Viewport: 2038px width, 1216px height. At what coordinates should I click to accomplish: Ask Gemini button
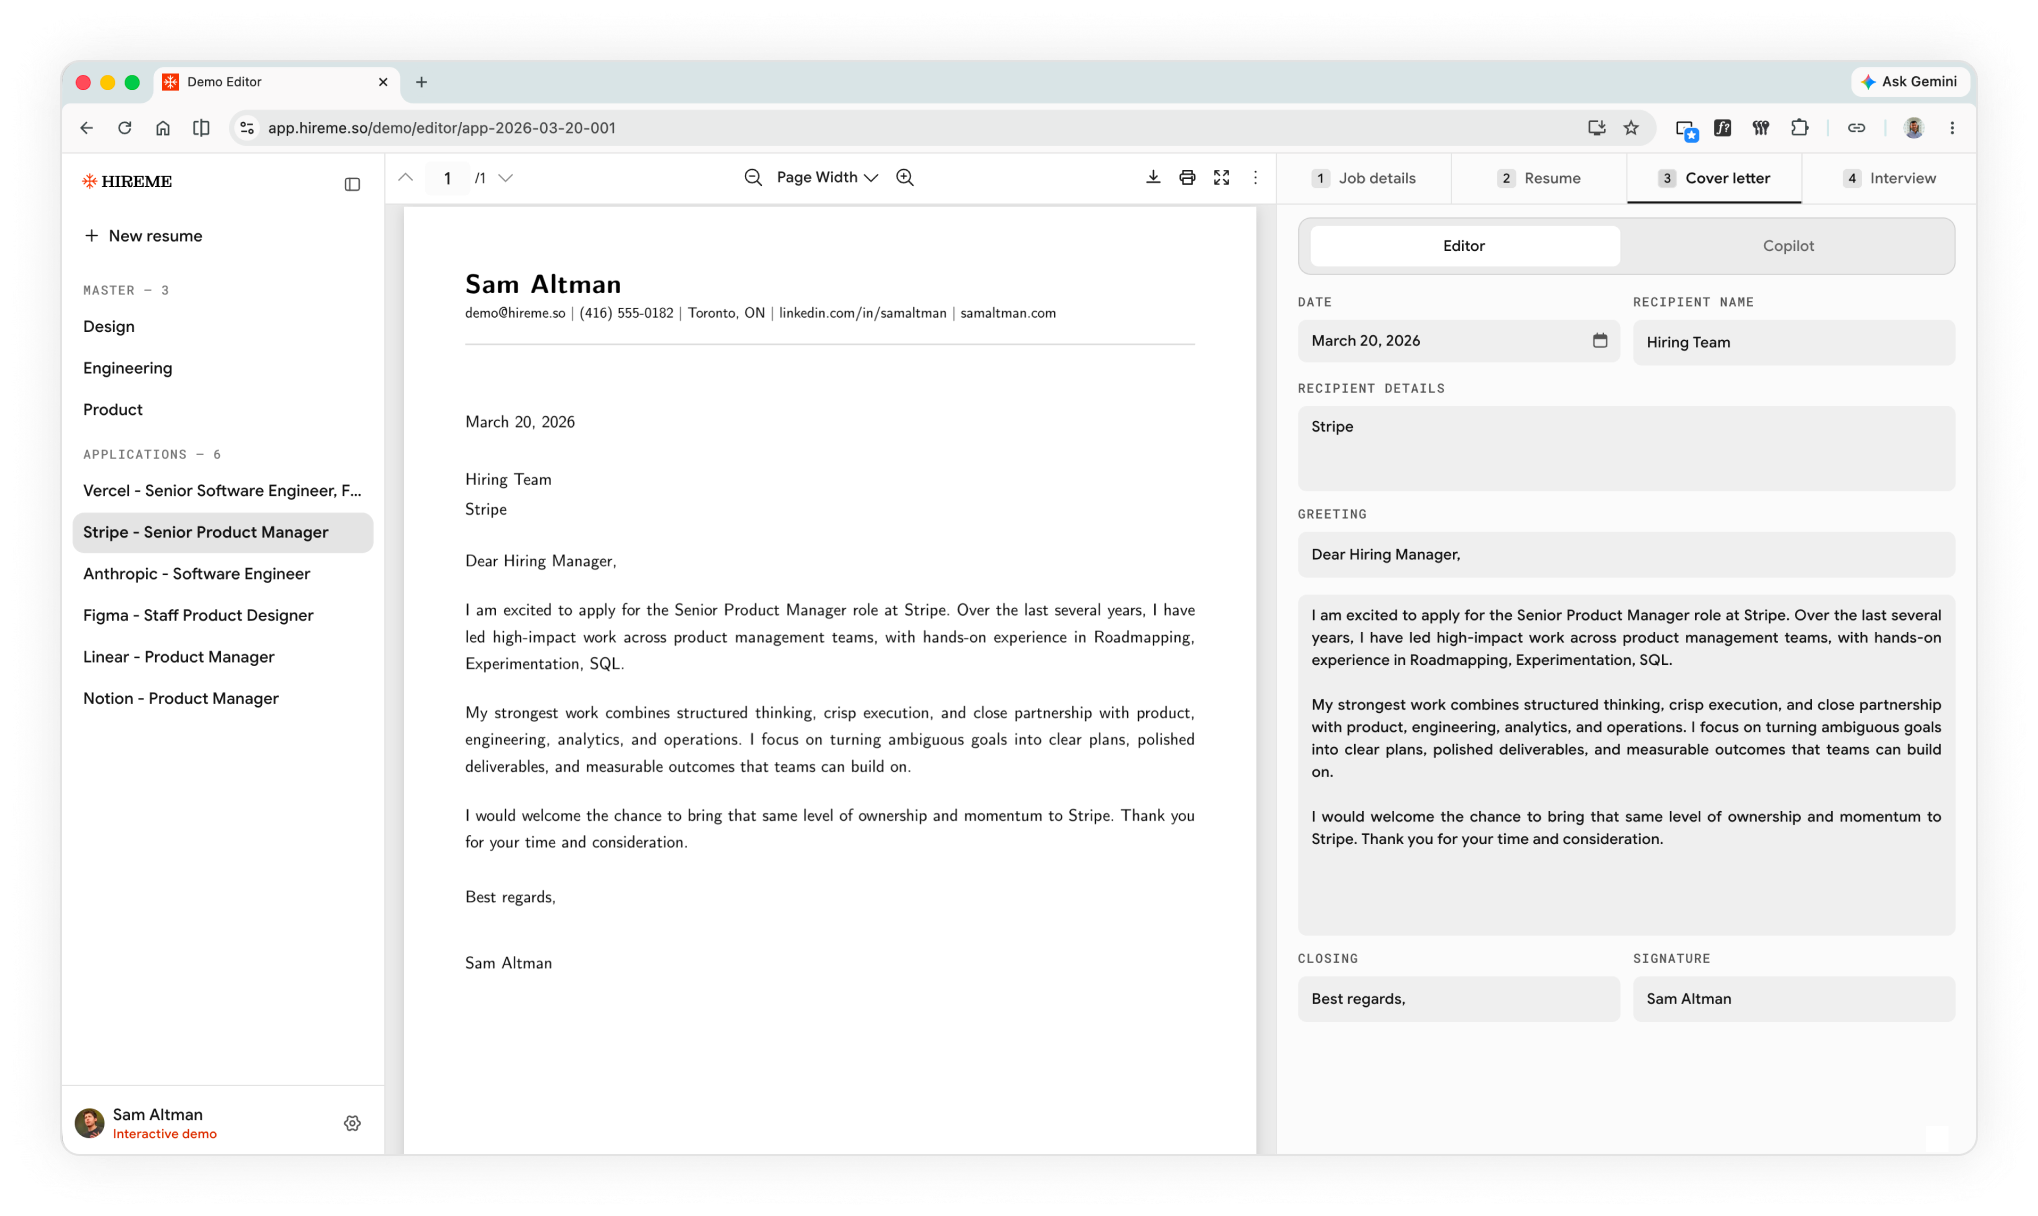click(x=1911, y=82)
